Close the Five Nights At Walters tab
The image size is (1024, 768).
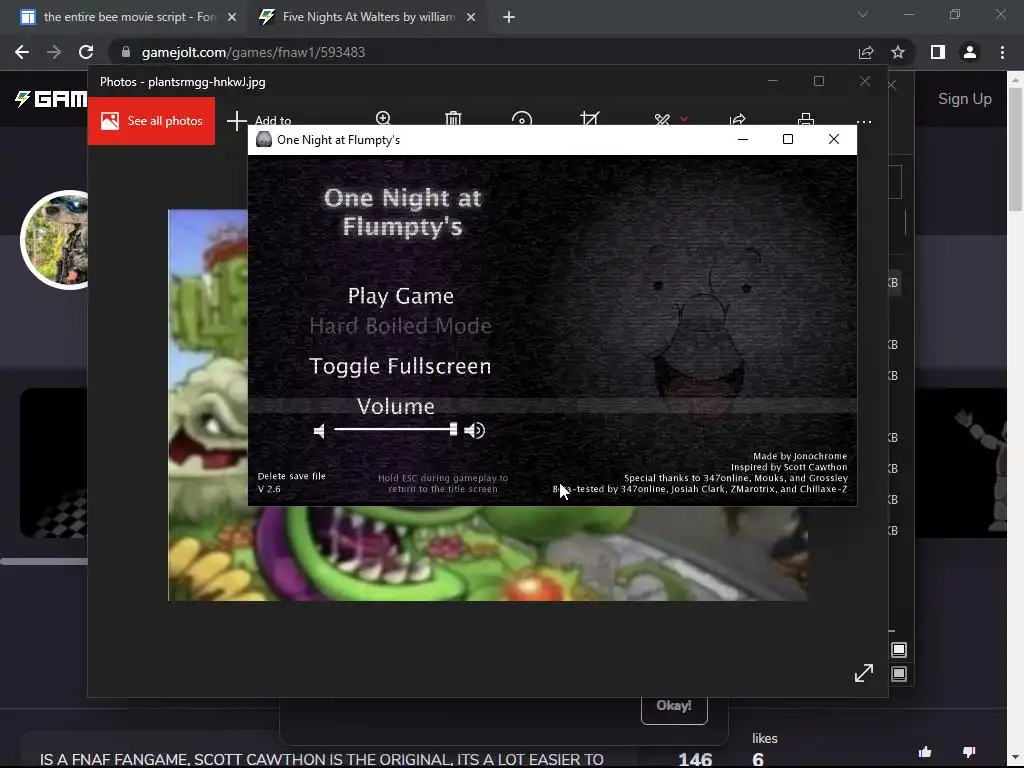[471, 17]
